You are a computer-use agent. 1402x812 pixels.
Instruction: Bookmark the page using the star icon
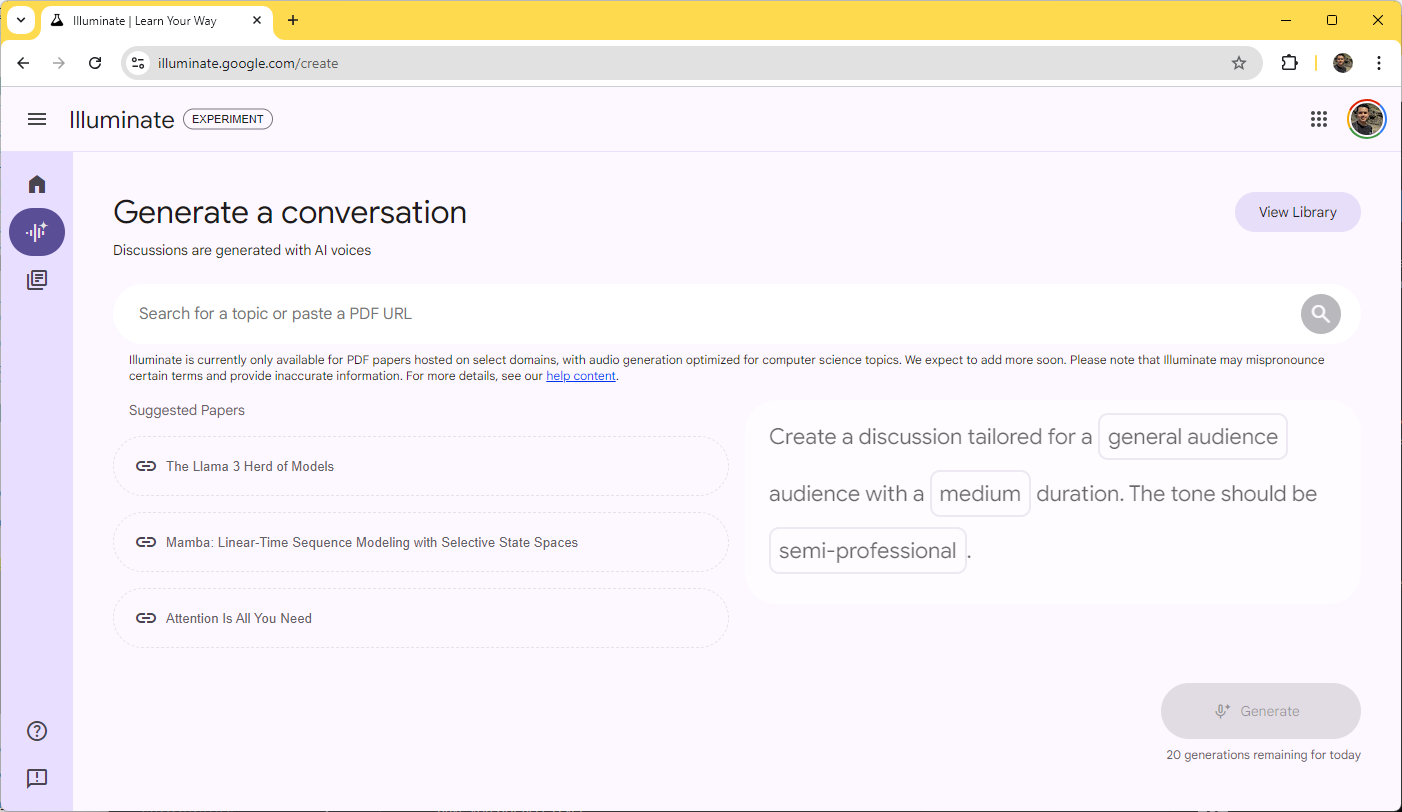(x=1239, y=62)
